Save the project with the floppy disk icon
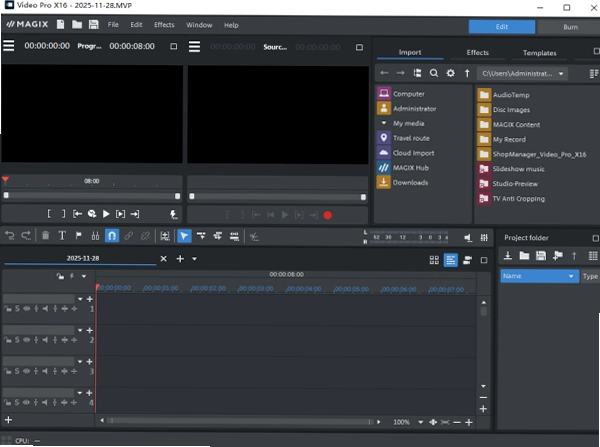Image resolution: width=600 pixels, height=447 pixels. coord(93,24)
